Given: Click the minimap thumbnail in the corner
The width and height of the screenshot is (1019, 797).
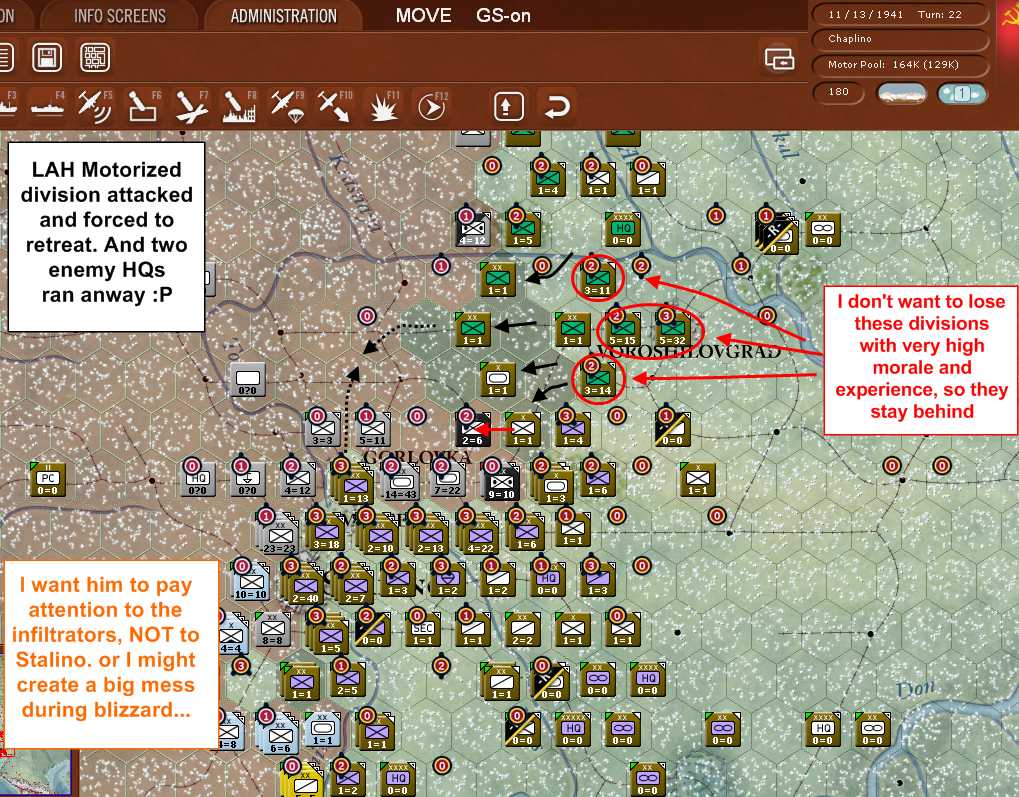Looking at the screenshot, I should 36,774.
